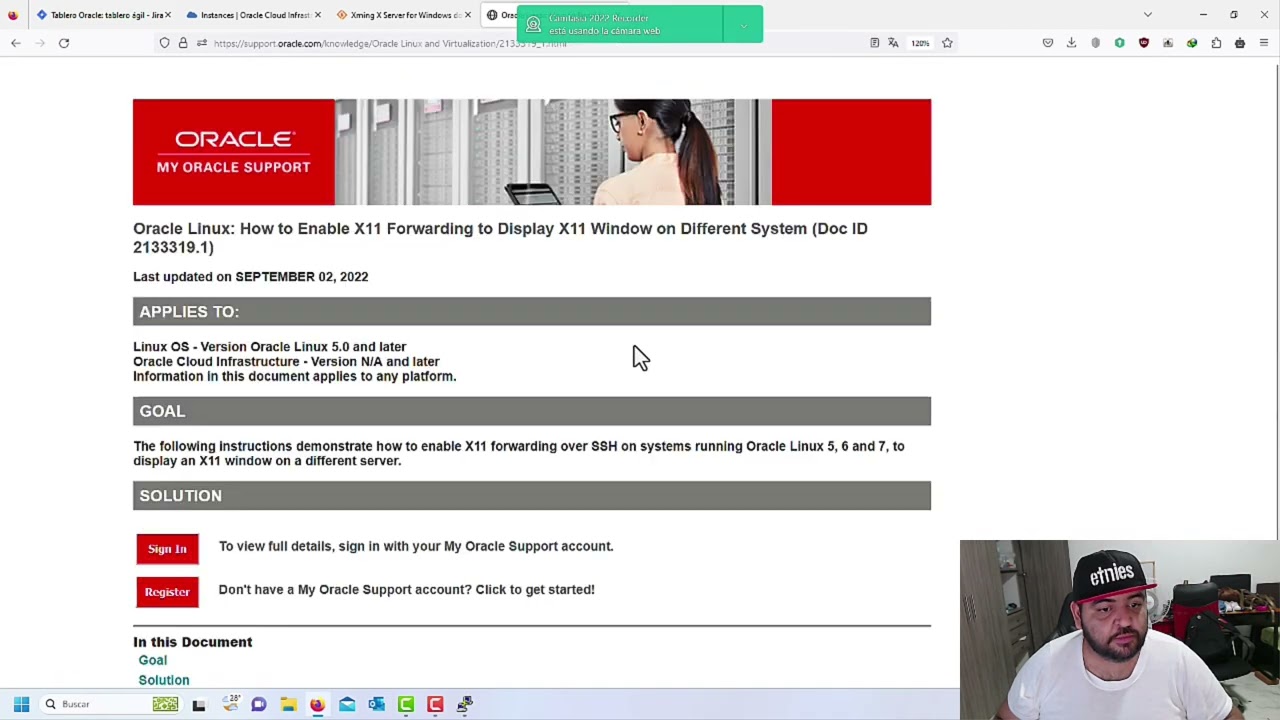The image size is (1280, 720).
Task: Click the 'Oracle Cloud Infrastructure - Version N/A' line
Action: [286, 362]
